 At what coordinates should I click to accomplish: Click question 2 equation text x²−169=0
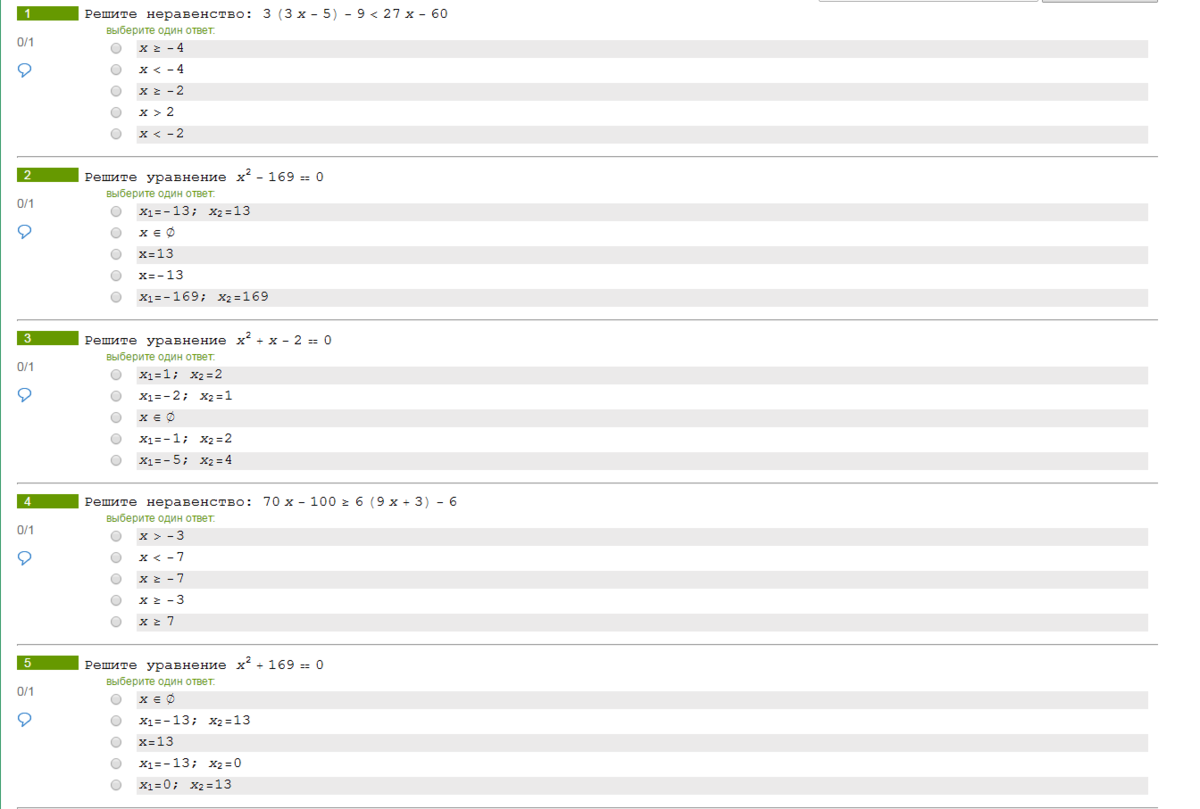click(280, 176)
